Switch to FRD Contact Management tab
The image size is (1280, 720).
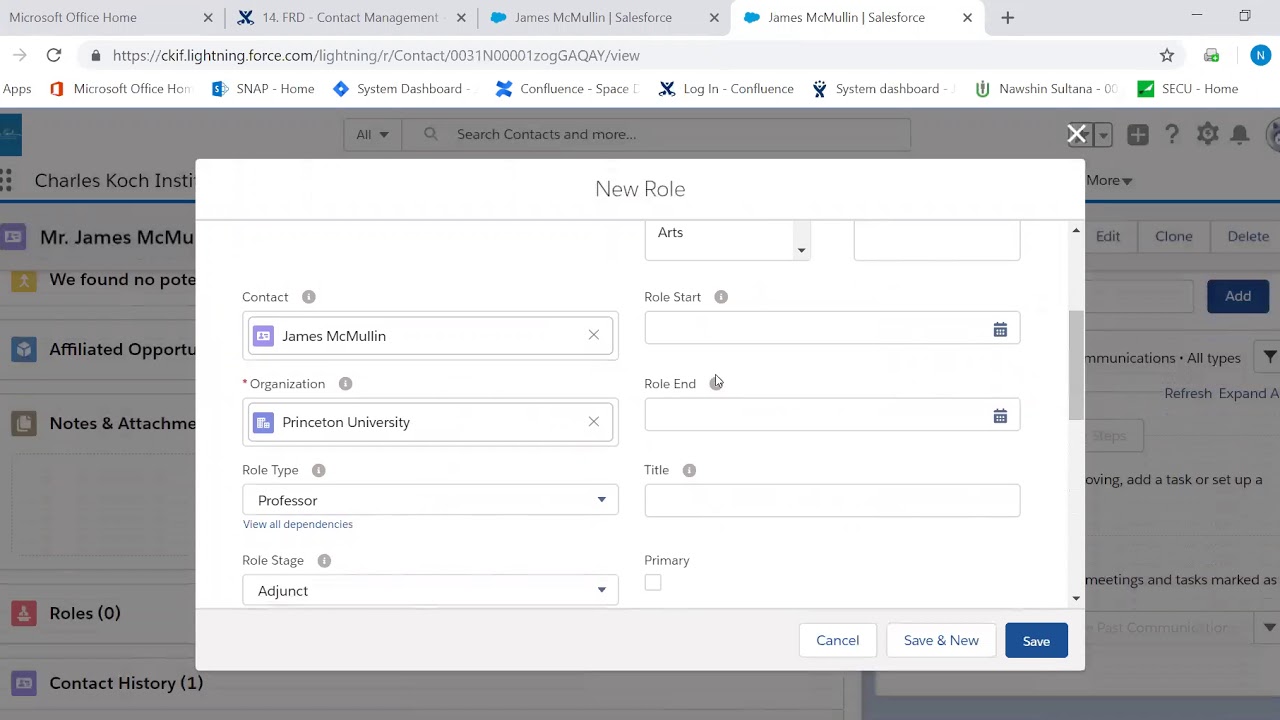tap(350, 17)
